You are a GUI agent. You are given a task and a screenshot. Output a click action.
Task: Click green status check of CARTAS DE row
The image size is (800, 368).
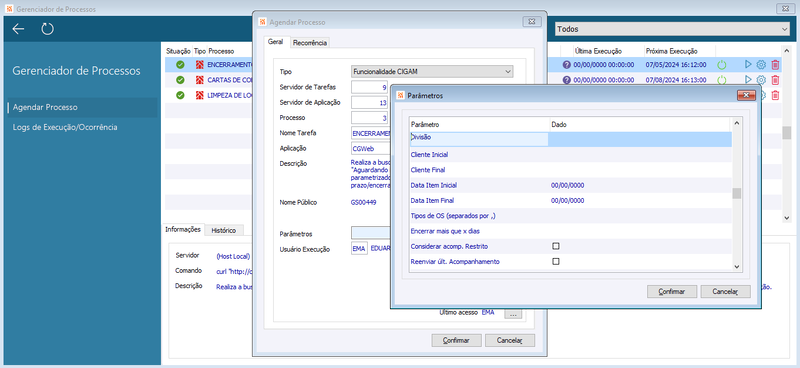pos(180,80)
